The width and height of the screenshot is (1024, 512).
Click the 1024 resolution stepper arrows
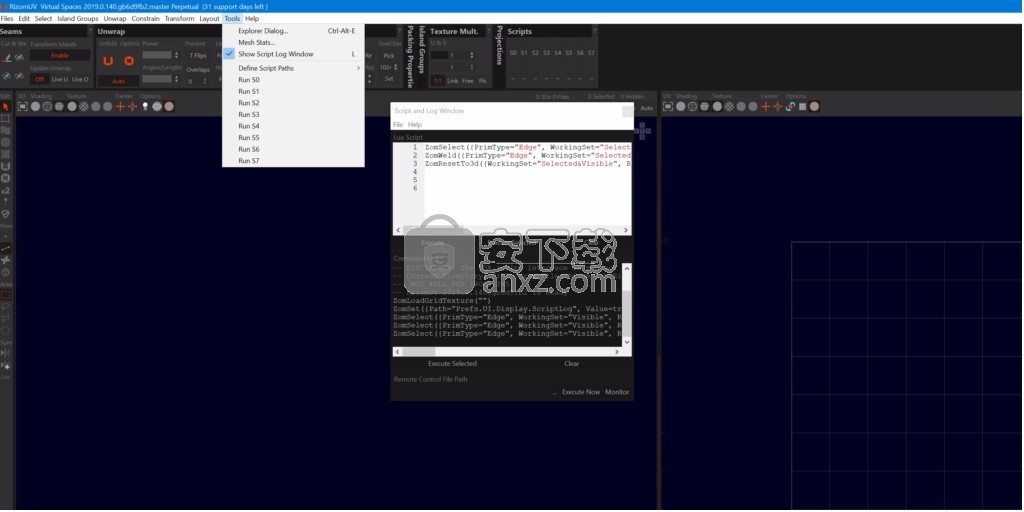coord(396,67)
